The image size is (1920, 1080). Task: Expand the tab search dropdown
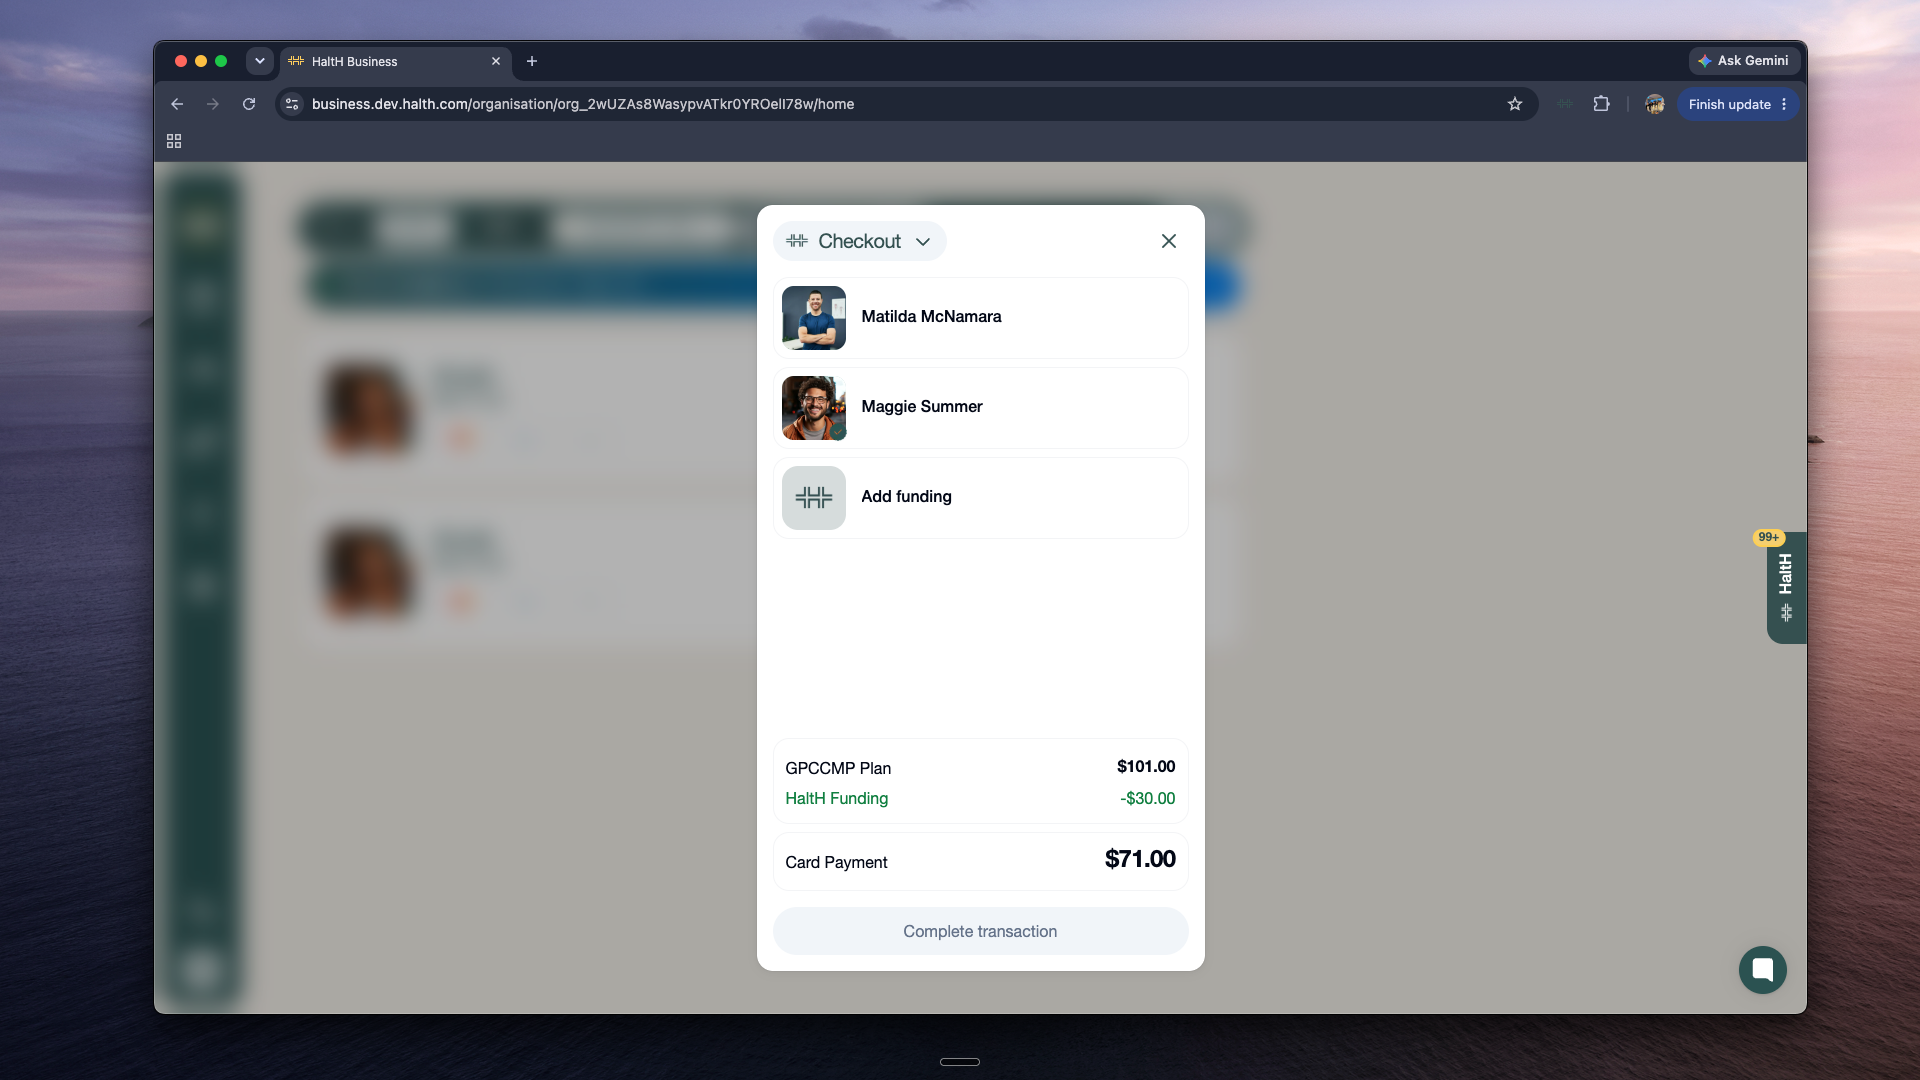(260, 61)
